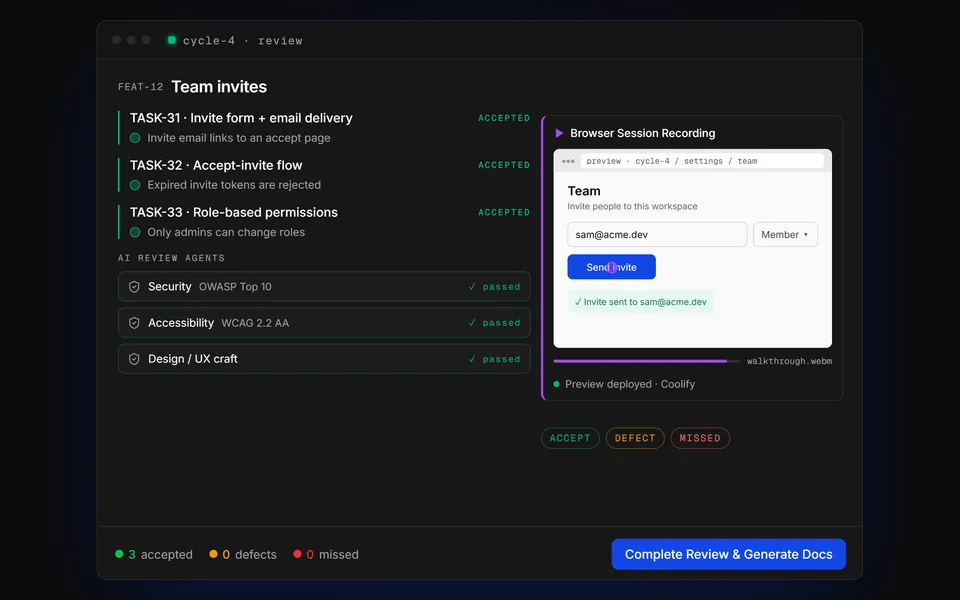Open the Design / UX craft agent row
Screen dimensions: 960x600
pyautogui.click(x=324, y=359)
